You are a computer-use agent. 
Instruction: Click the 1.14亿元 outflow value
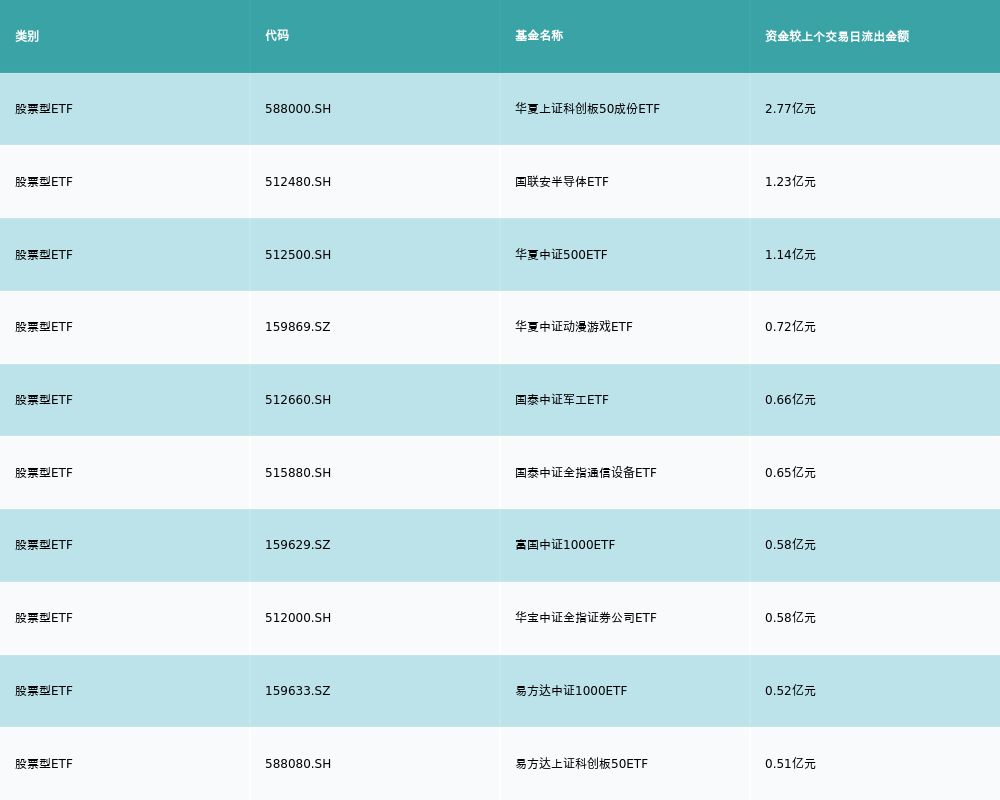[790, 255]
